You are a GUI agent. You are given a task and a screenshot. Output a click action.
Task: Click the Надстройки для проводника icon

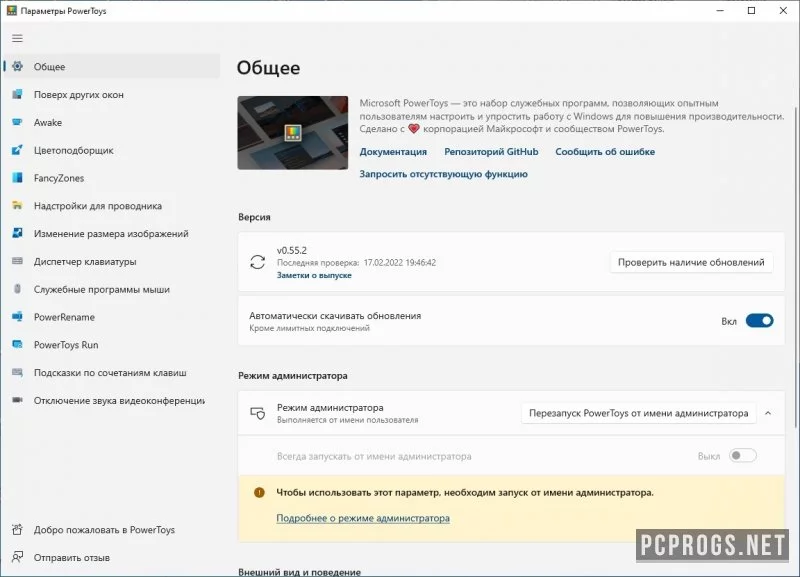(17, 206)
